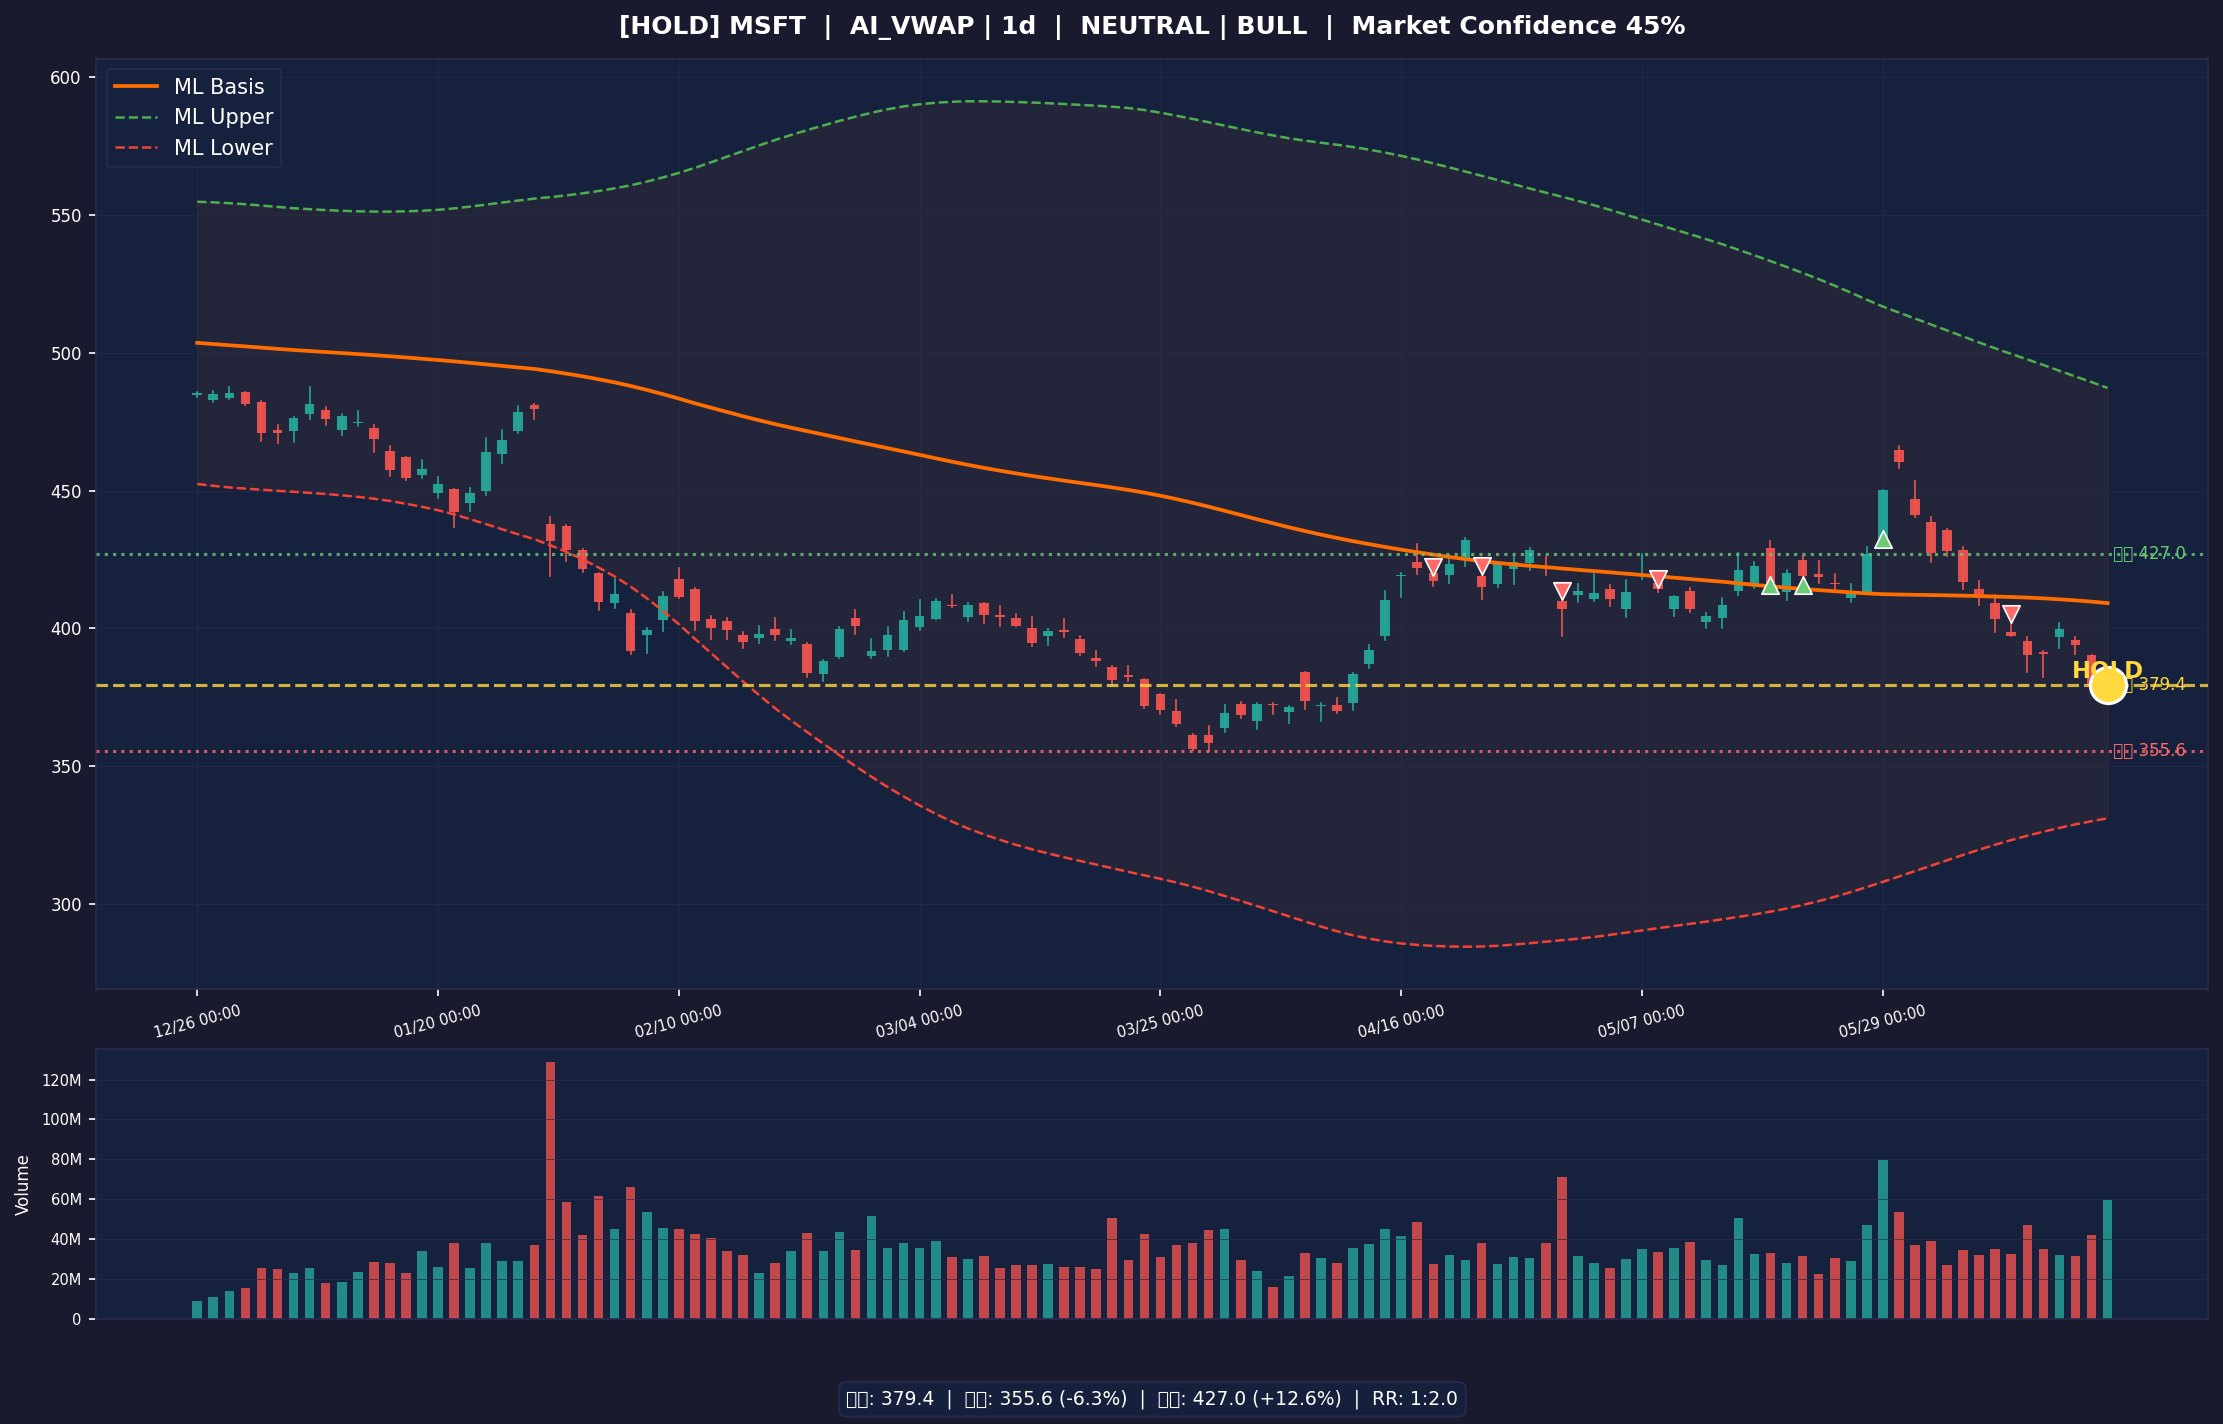
Task: Click "Market Confidence 45%" in the title
Action: click(1518, 27)
